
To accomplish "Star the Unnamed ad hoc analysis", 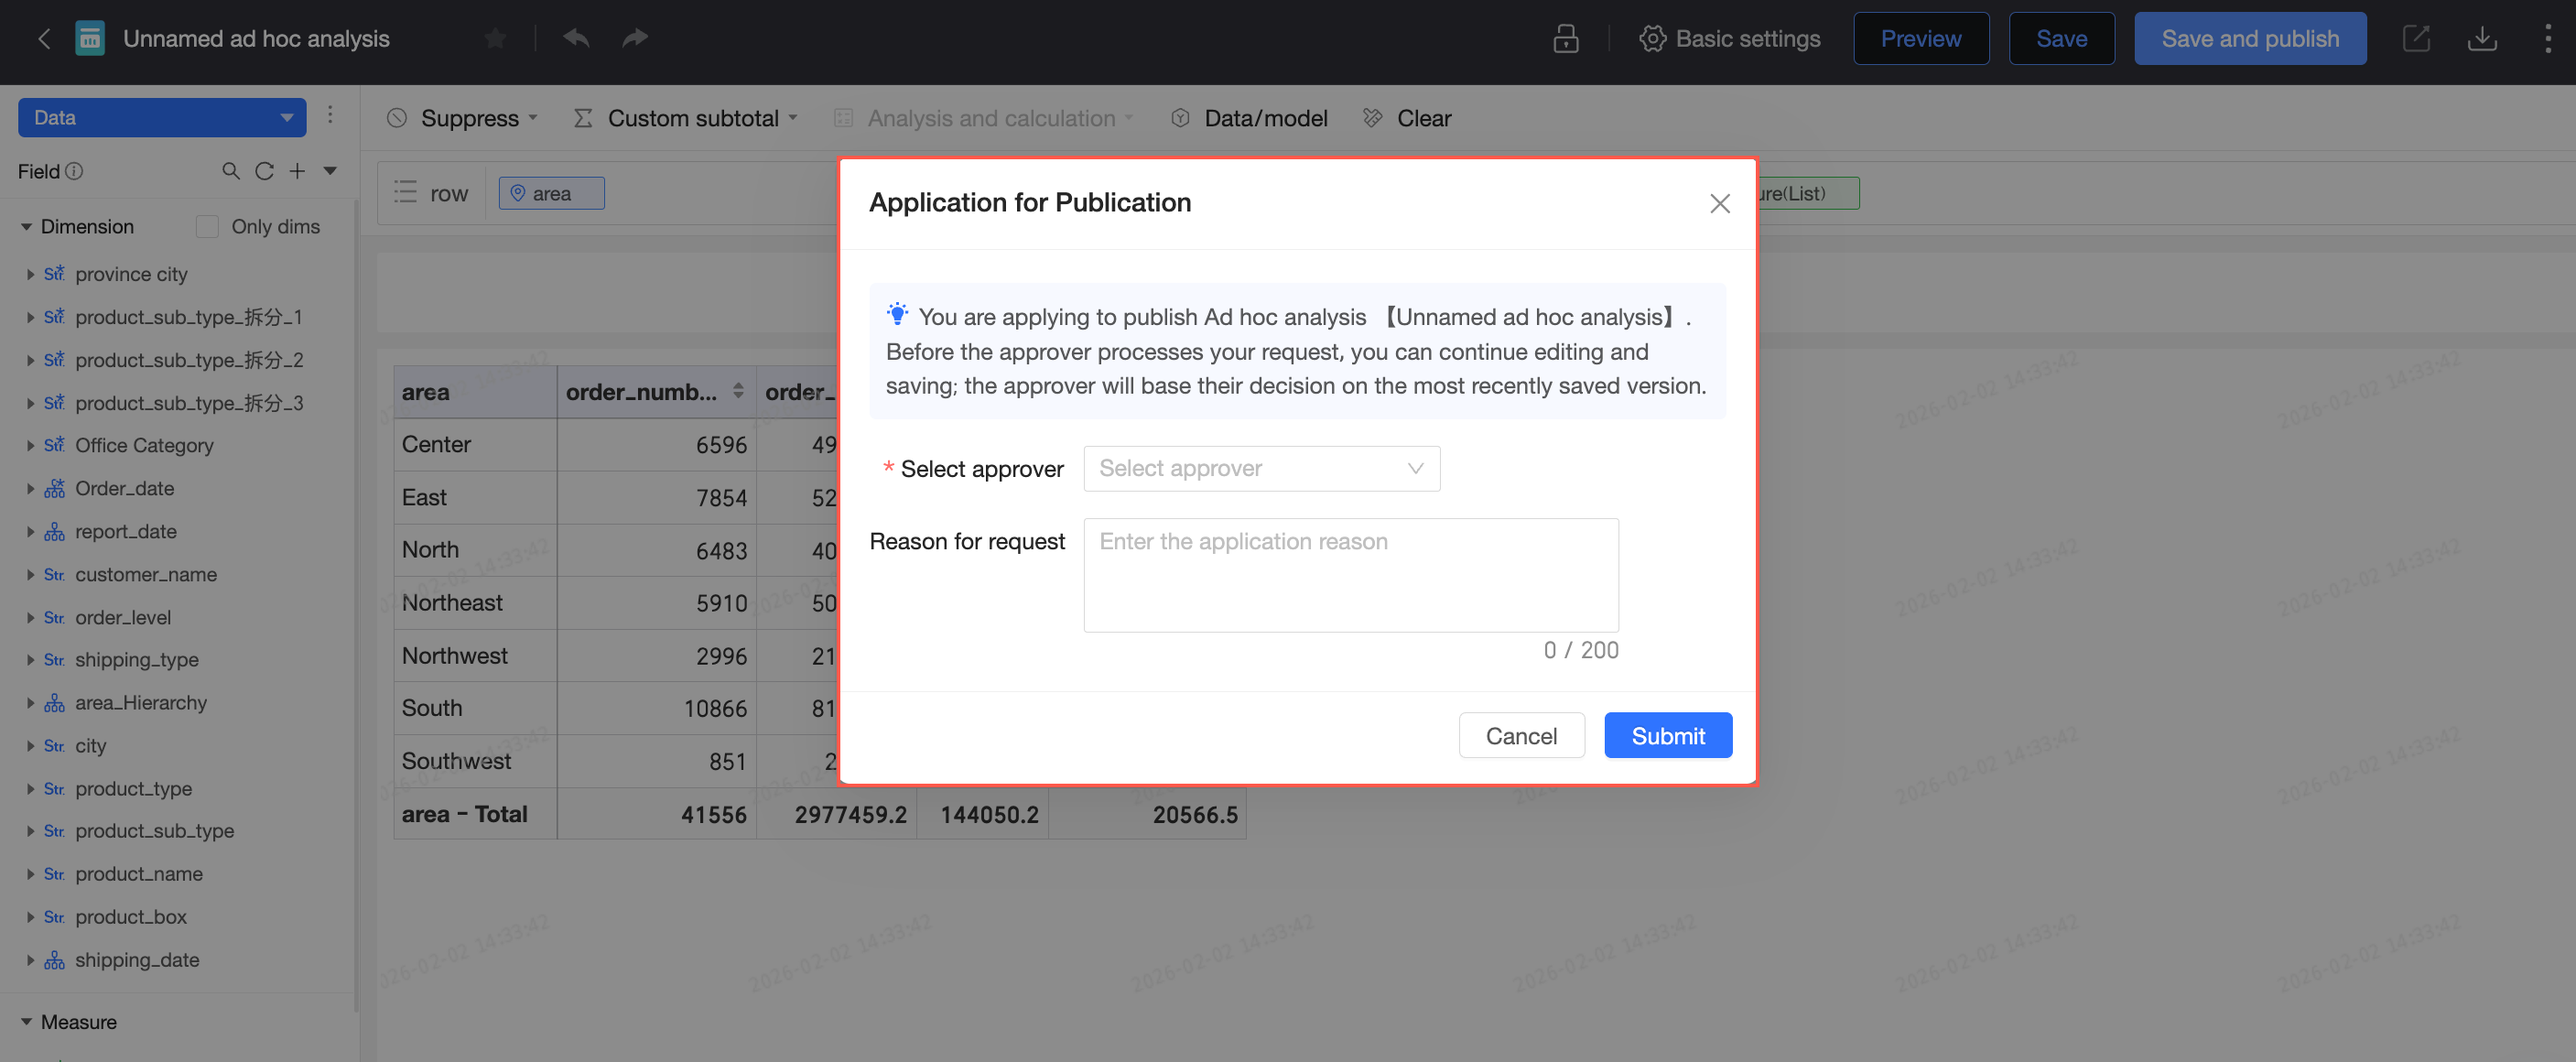I will [x=495, y=39].
